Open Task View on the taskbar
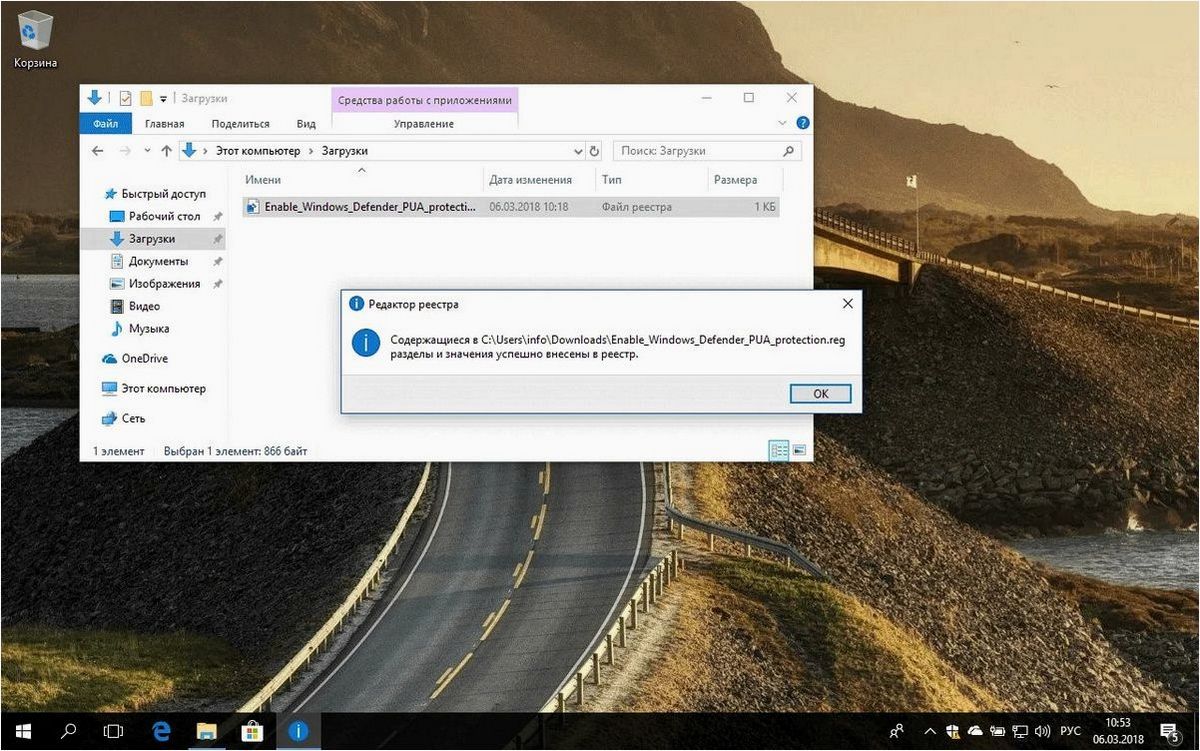1200x751 pixels. coord(114,731)
